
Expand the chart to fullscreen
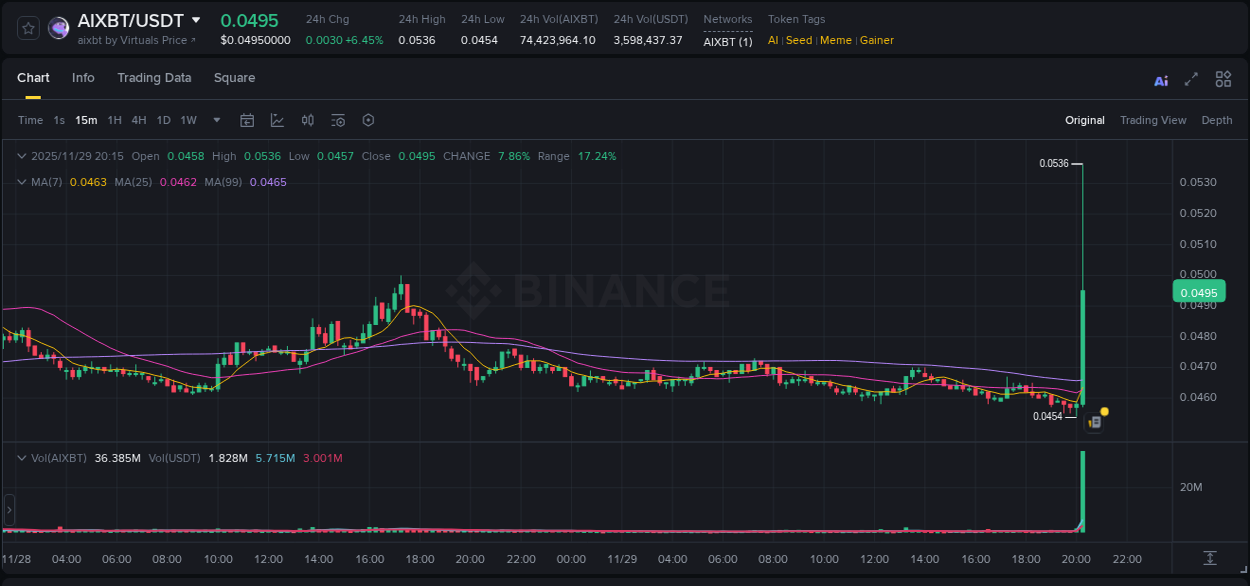1192,79
